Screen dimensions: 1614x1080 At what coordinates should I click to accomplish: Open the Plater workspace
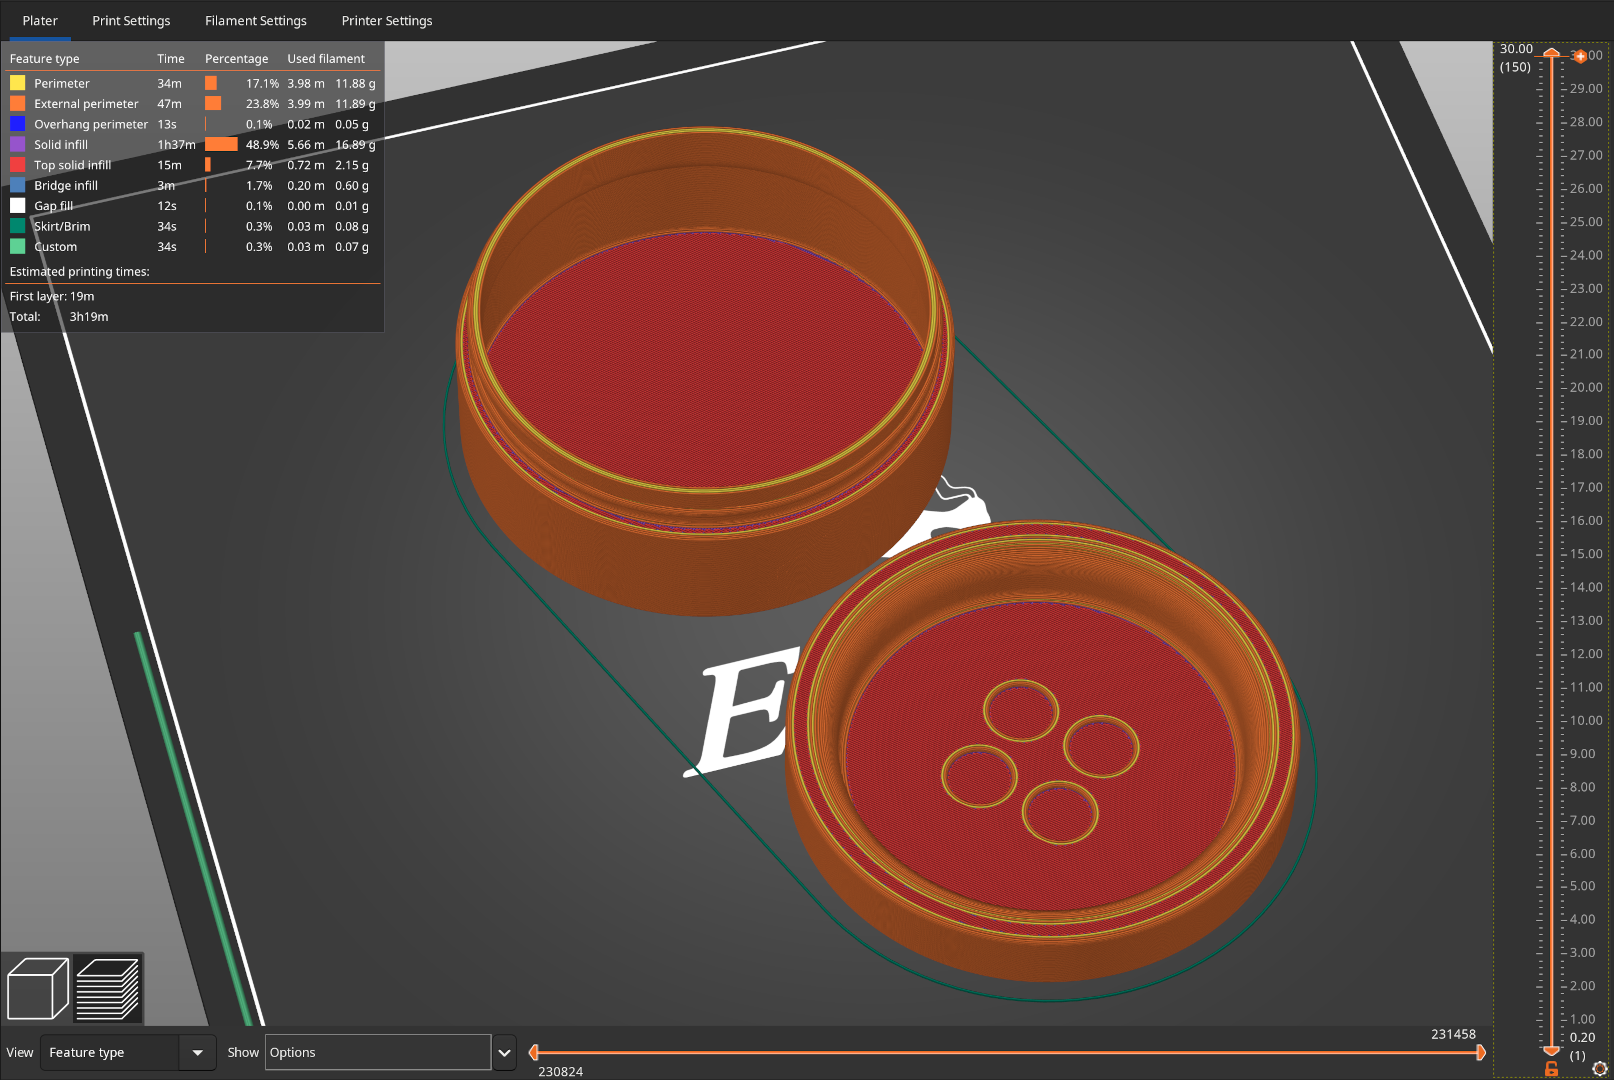[x=40, y=20]
